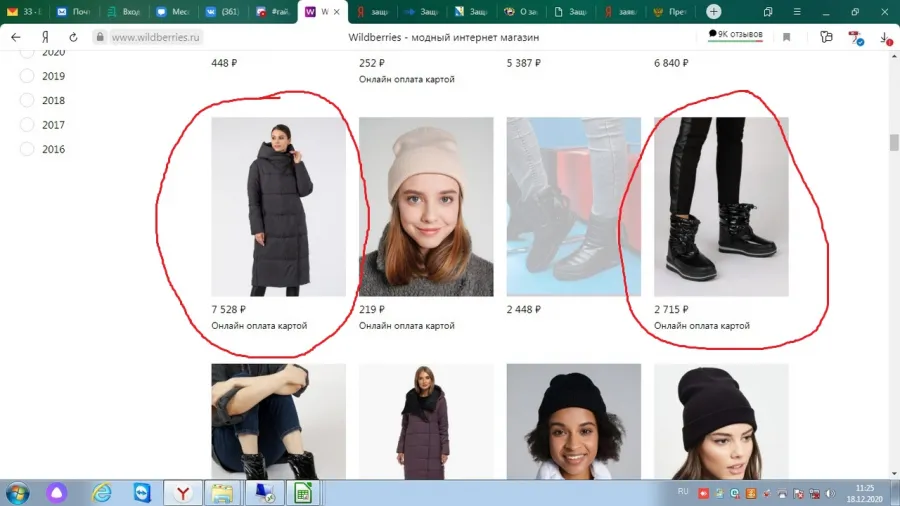
Task: Click the padlock site security icon
Action: click(100, 37)
